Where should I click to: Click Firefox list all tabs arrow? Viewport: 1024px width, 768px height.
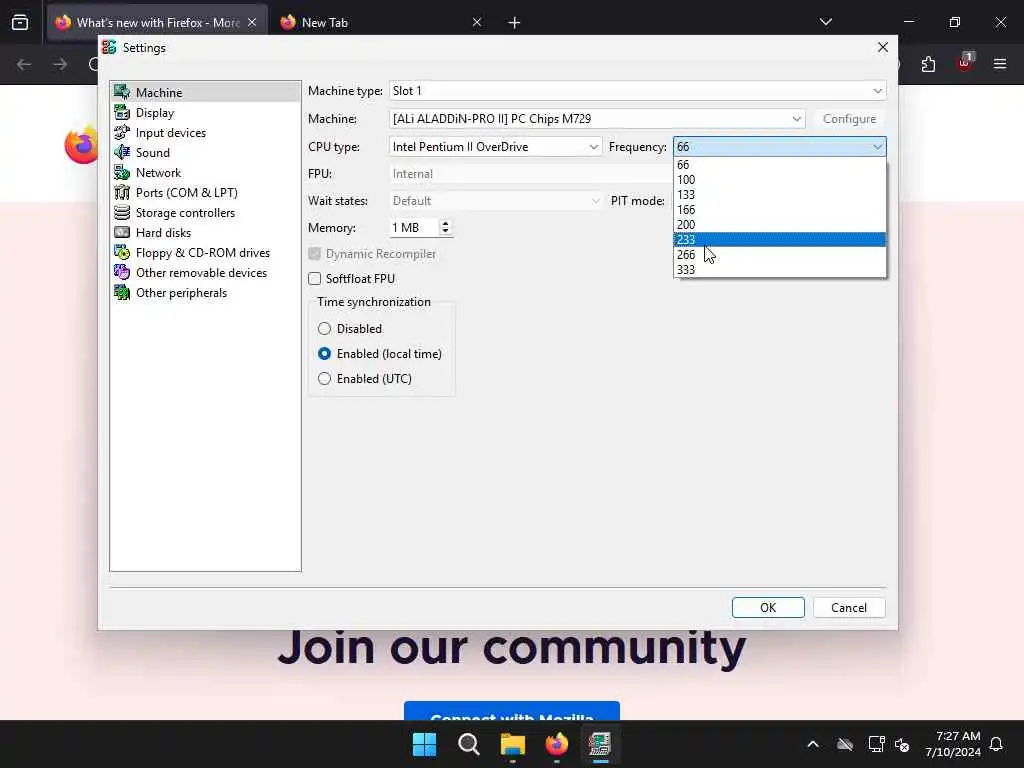pyautogui.click(x=825, y=22)
